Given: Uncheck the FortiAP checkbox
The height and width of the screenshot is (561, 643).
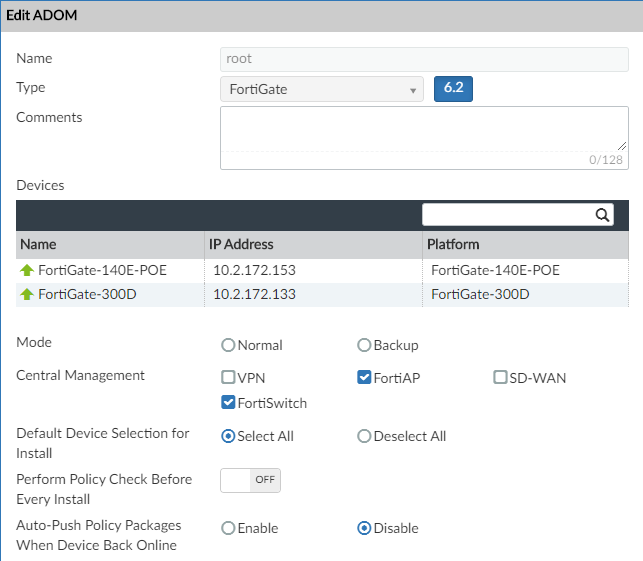Looking at the screenshot, I should [365, 377].
